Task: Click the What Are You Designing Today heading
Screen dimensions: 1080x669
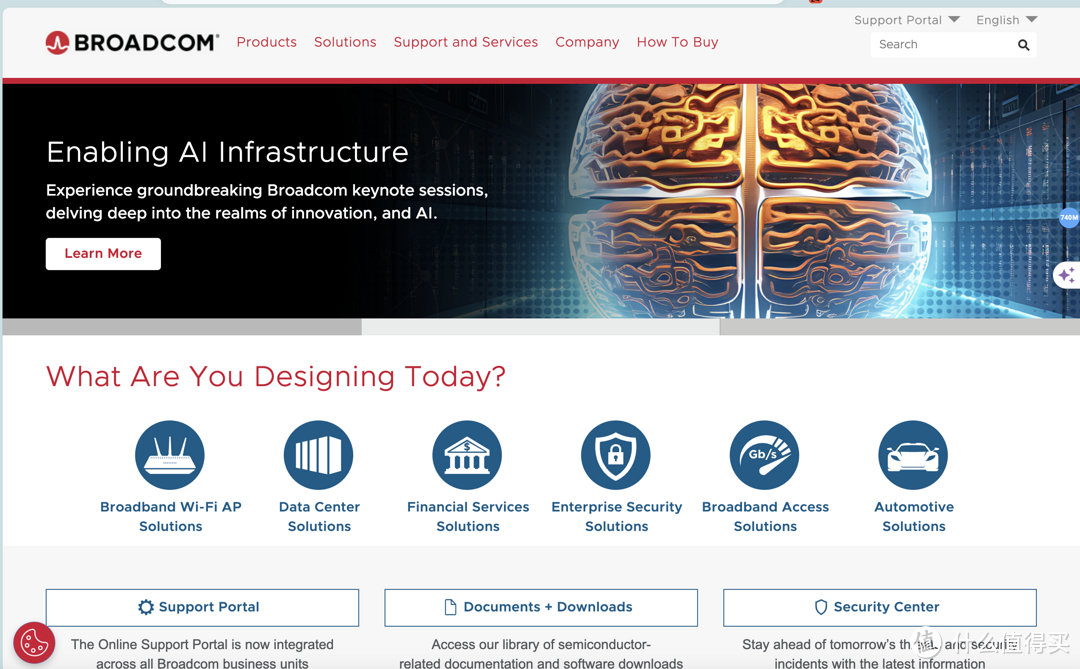Action: (276, 376)
